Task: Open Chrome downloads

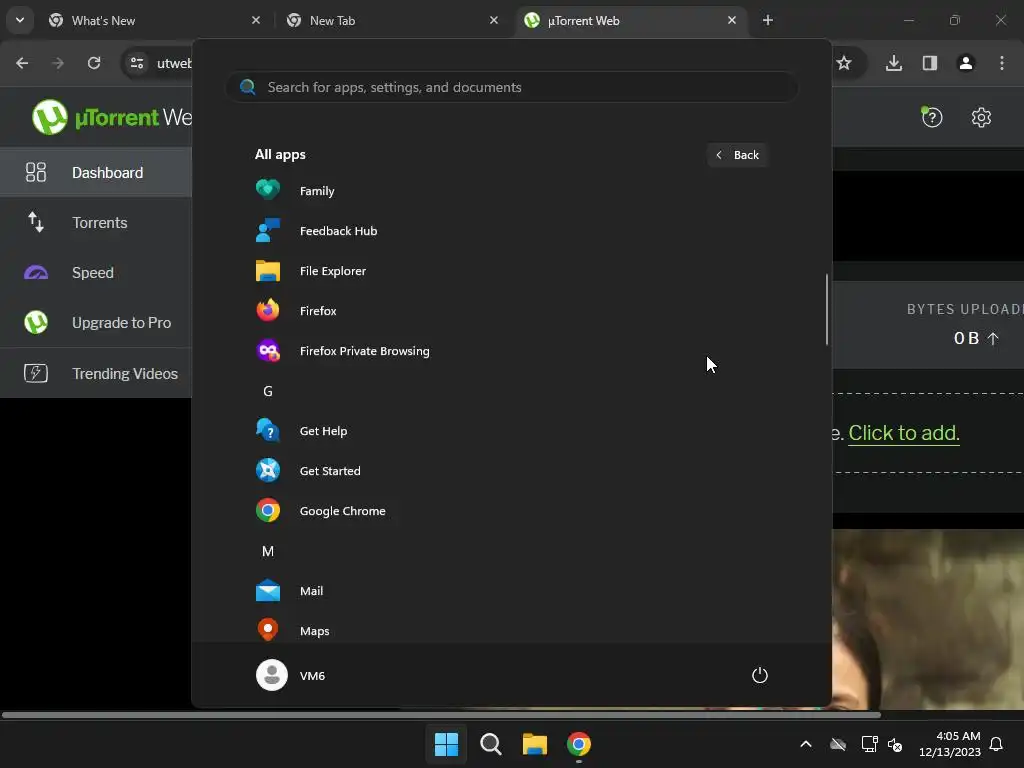Action: tap(894, 63)
